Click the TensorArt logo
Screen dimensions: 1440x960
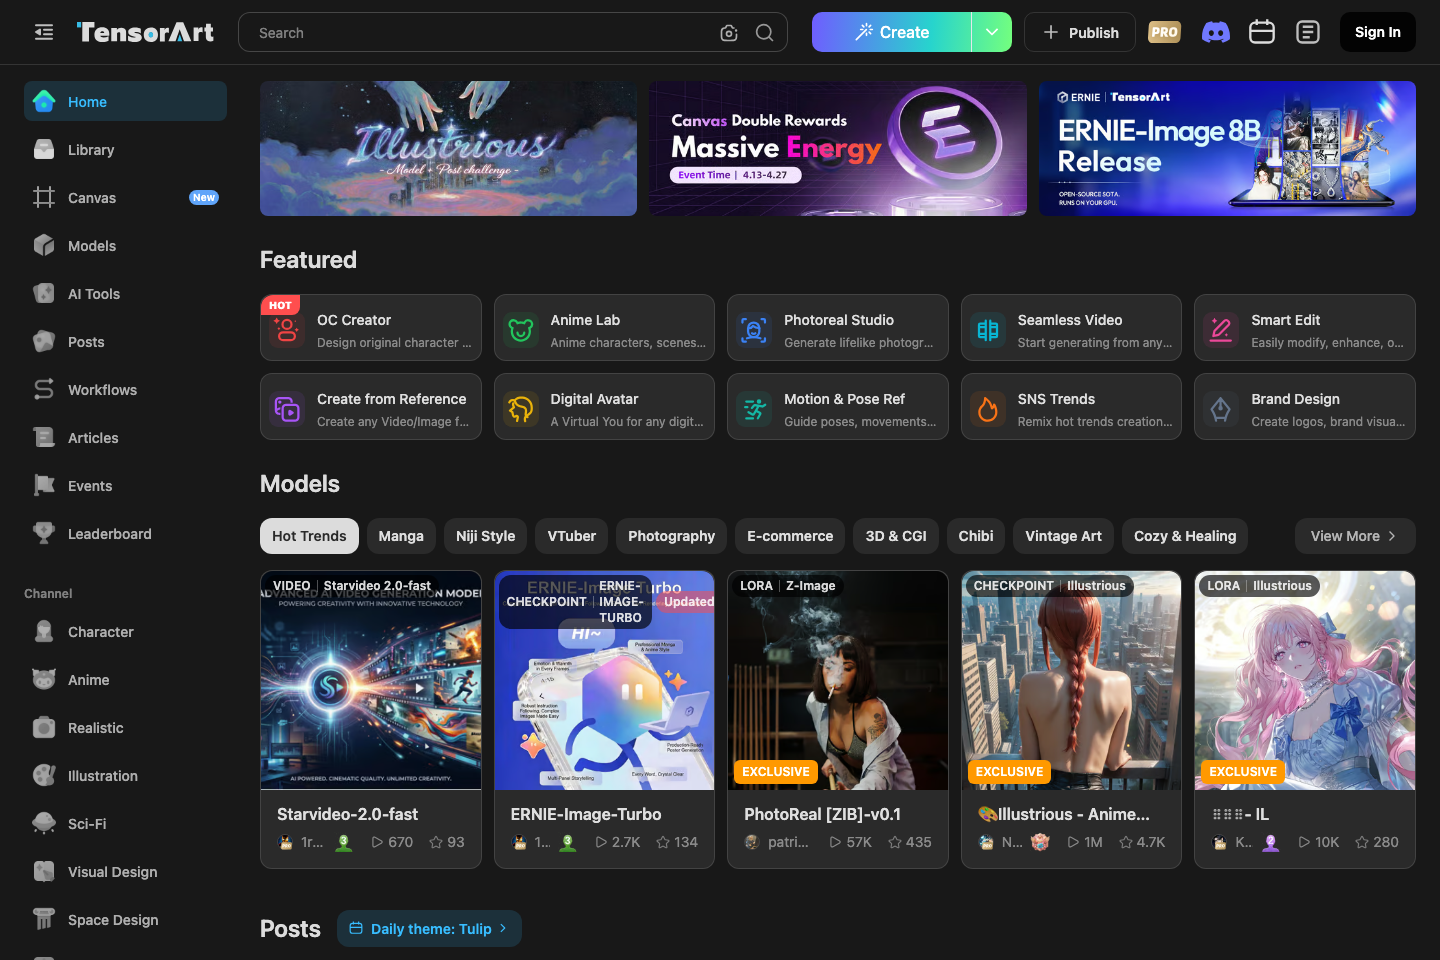coord(145,32)
